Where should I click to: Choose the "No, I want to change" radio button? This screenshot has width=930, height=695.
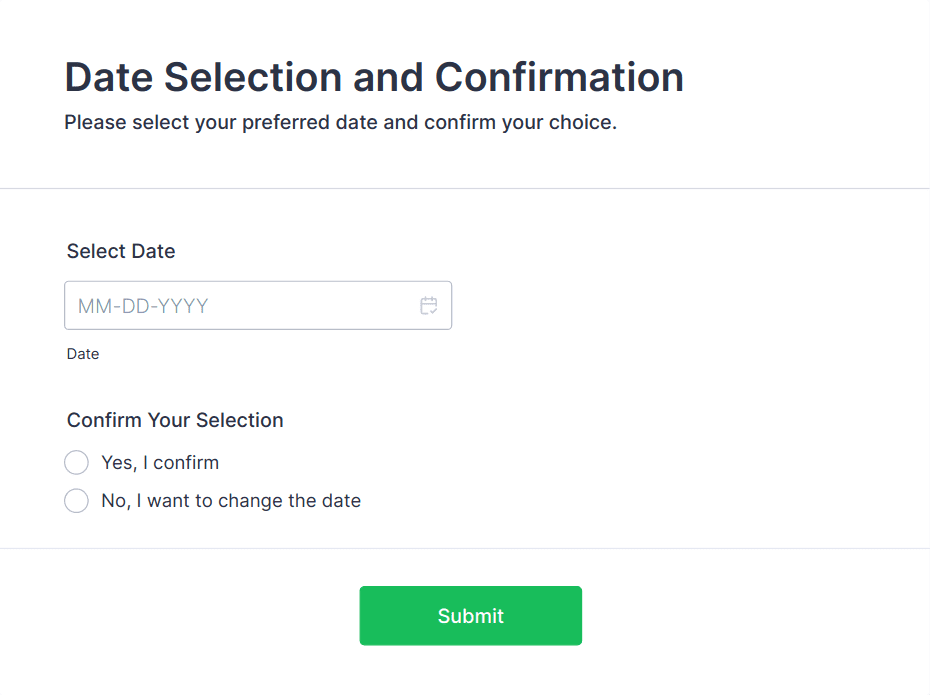(x=77, y=501)
